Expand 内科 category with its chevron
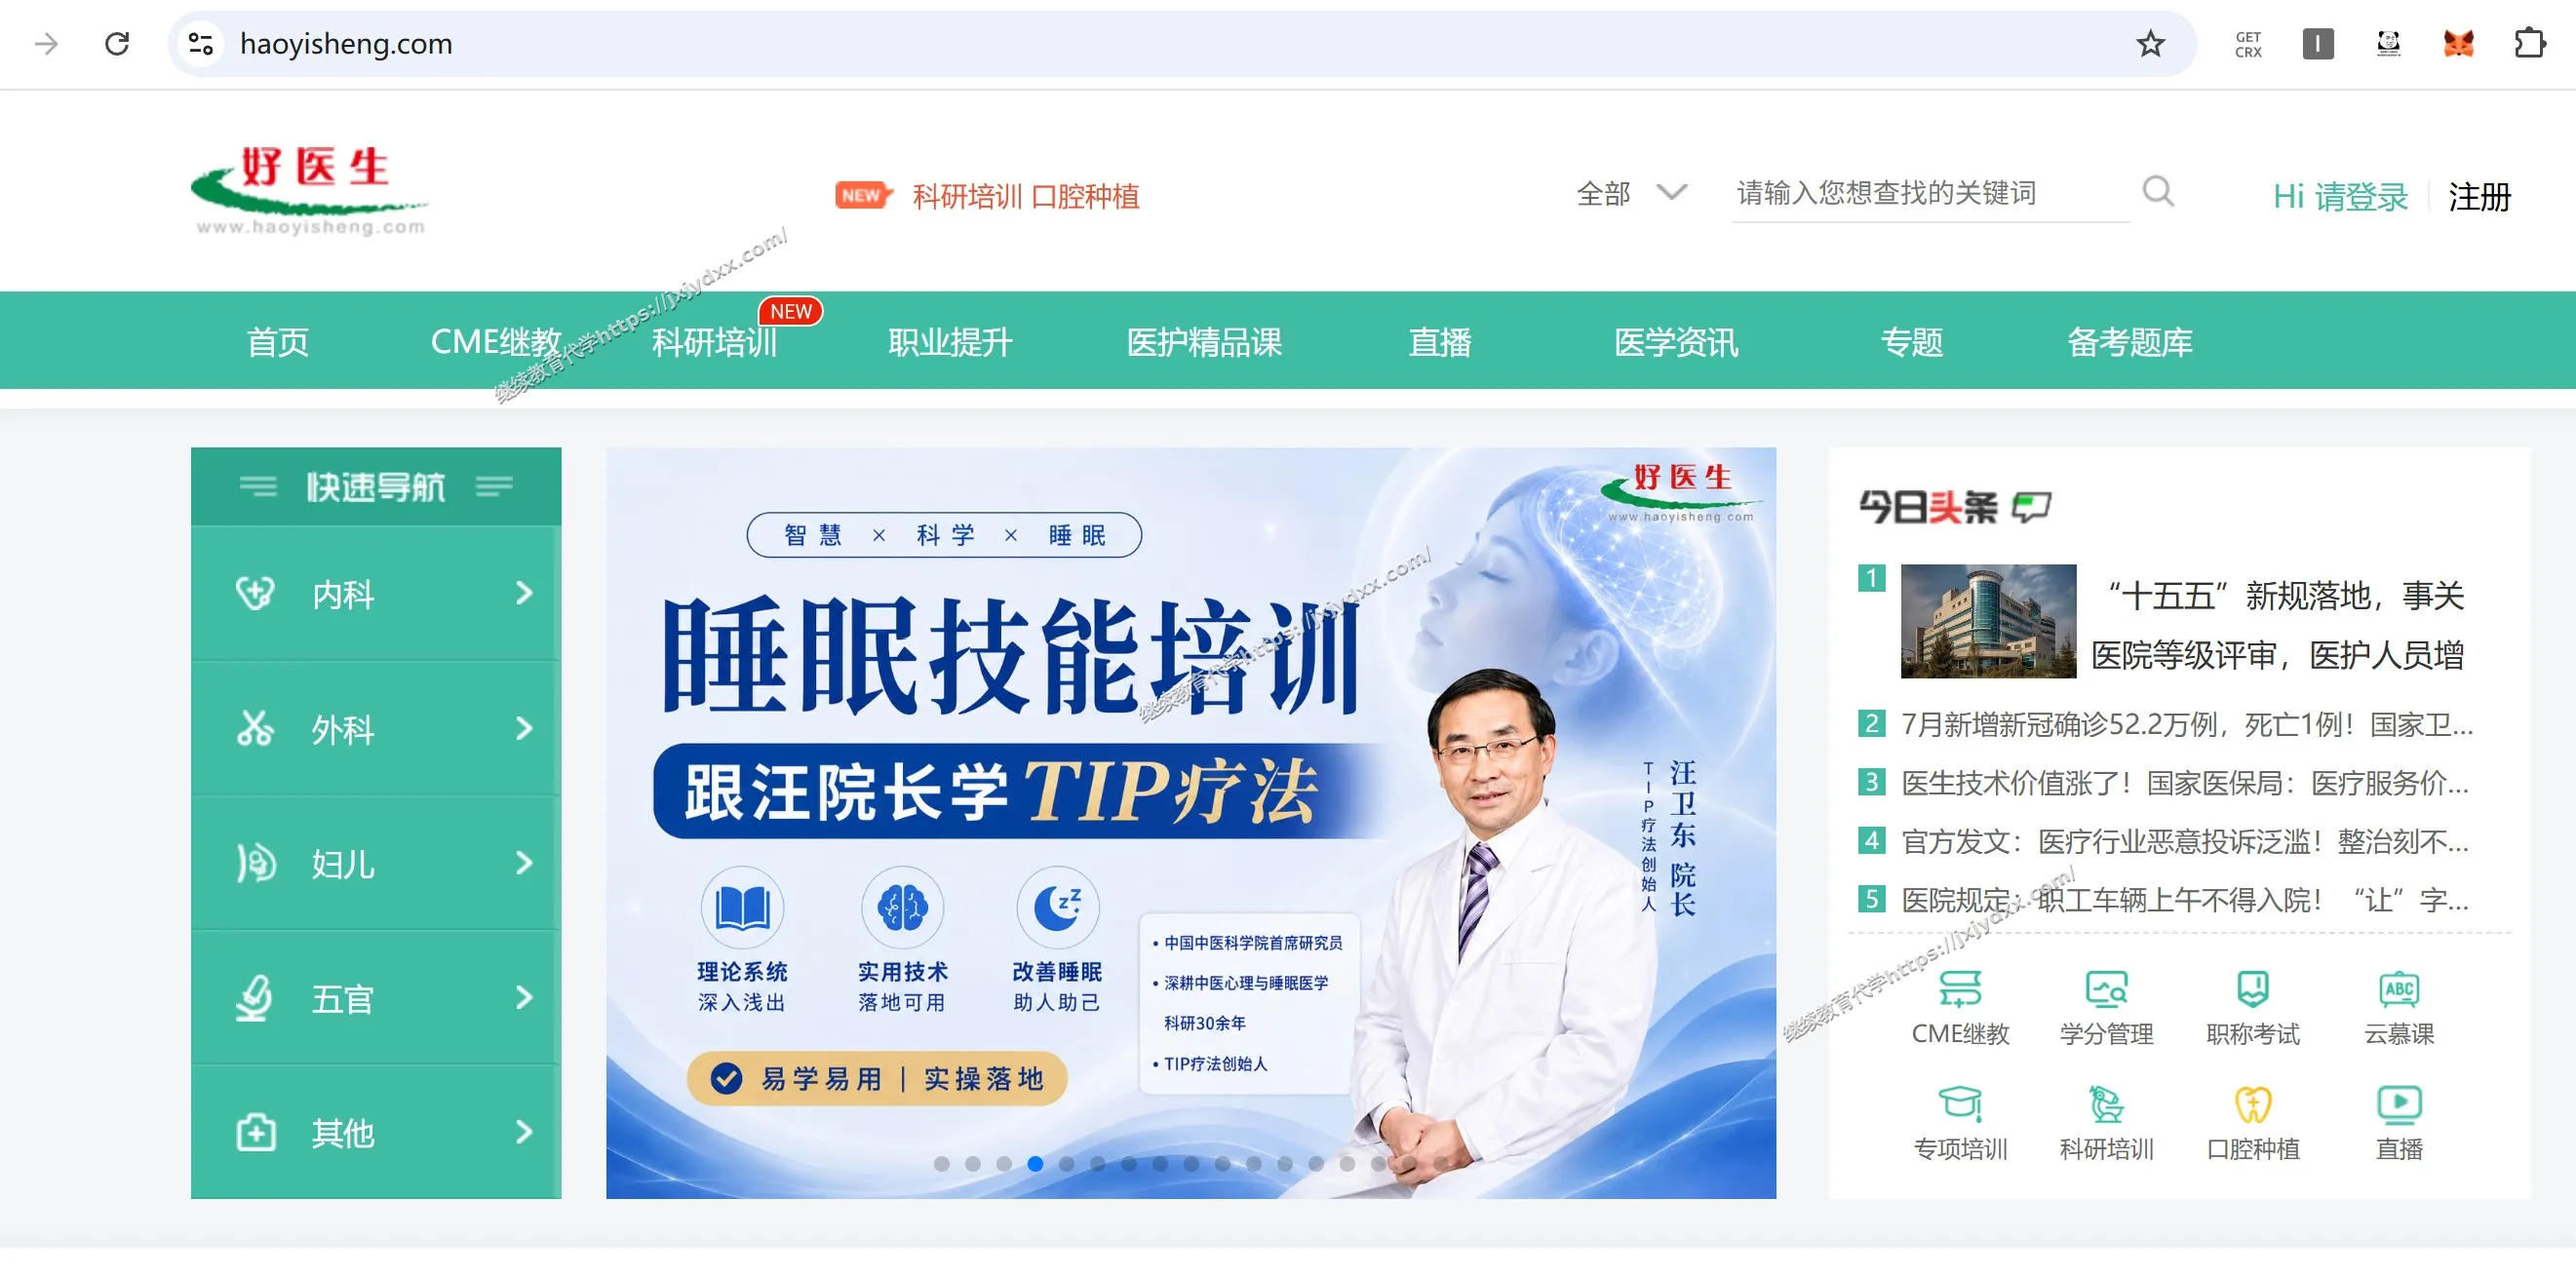Viewport: 2576px width, 1277px height. 524,593
